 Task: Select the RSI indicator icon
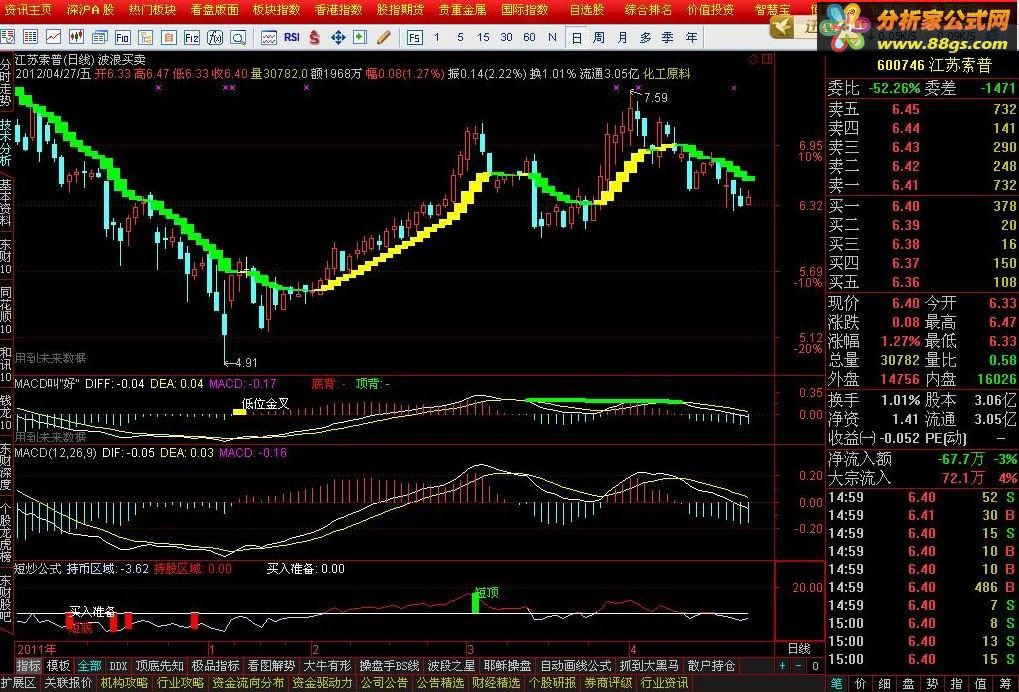point(292,37)
